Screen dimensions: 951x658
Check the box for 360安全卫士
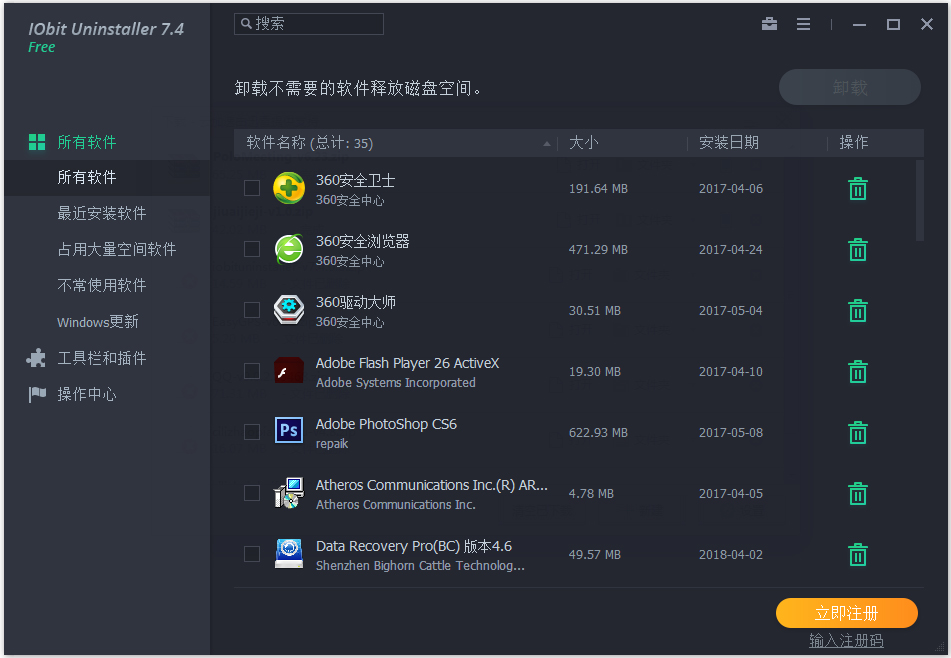point(252,188)
